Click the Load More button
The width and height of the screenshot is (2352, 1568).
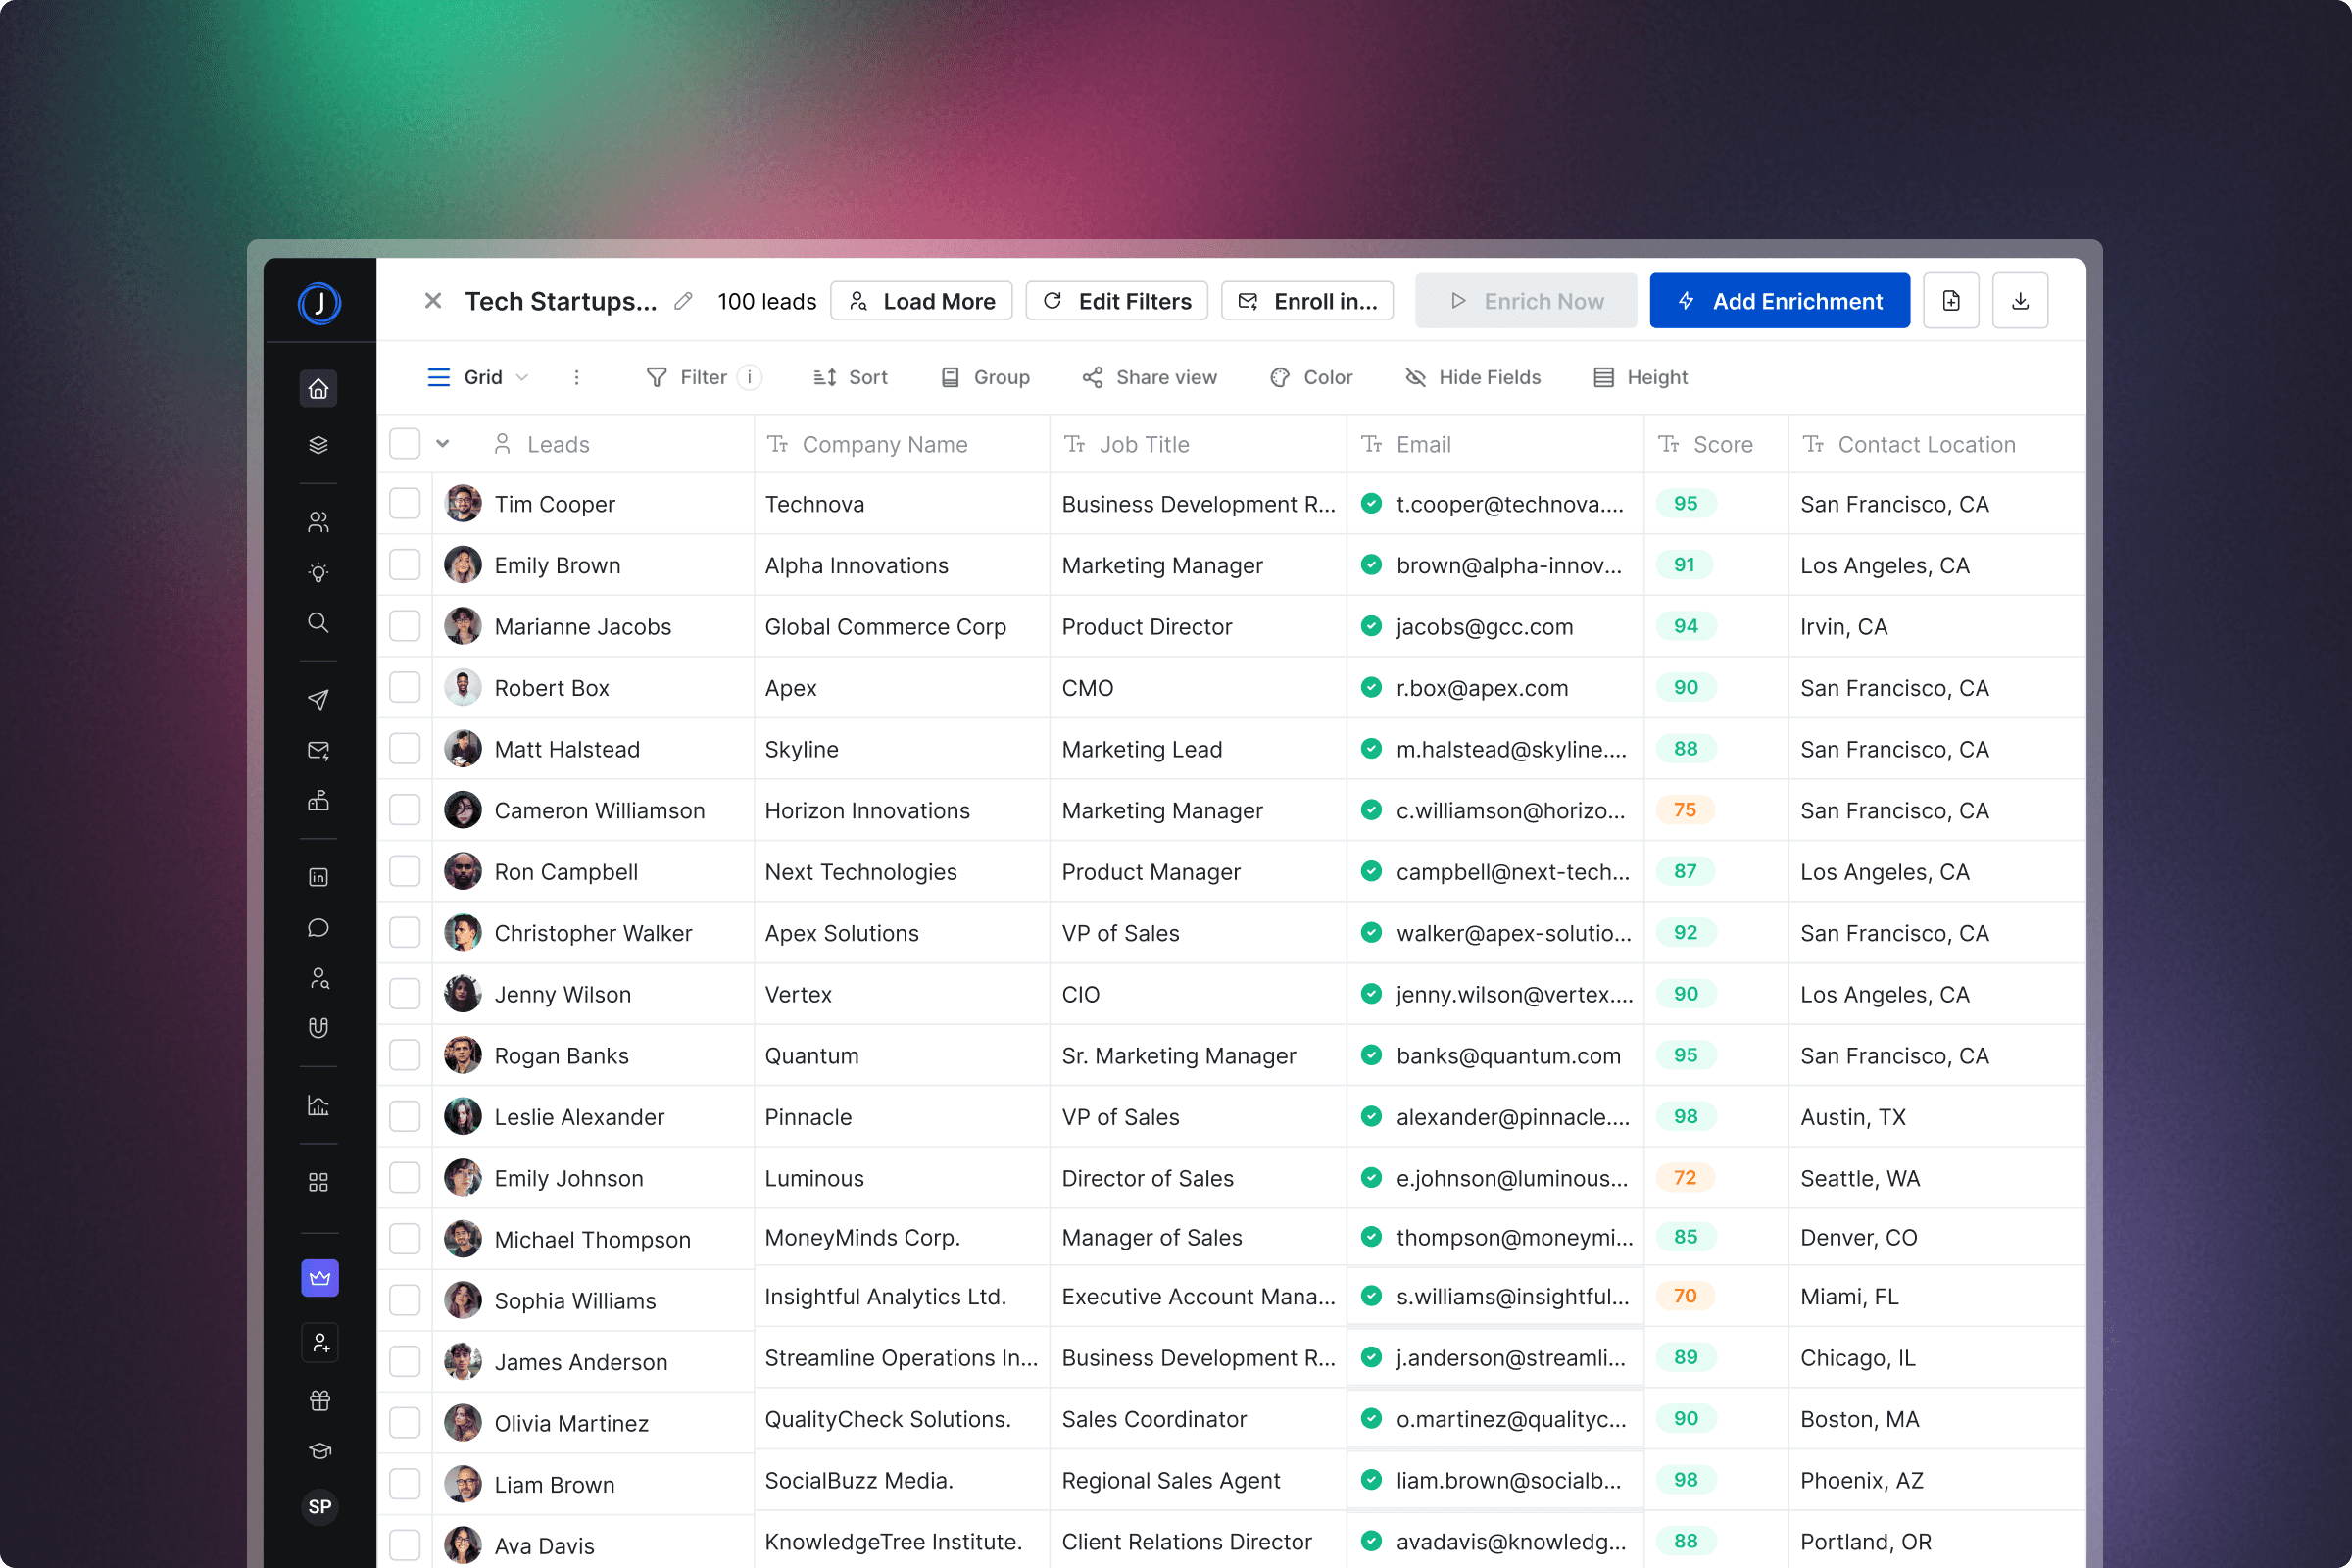pos(921,301)
